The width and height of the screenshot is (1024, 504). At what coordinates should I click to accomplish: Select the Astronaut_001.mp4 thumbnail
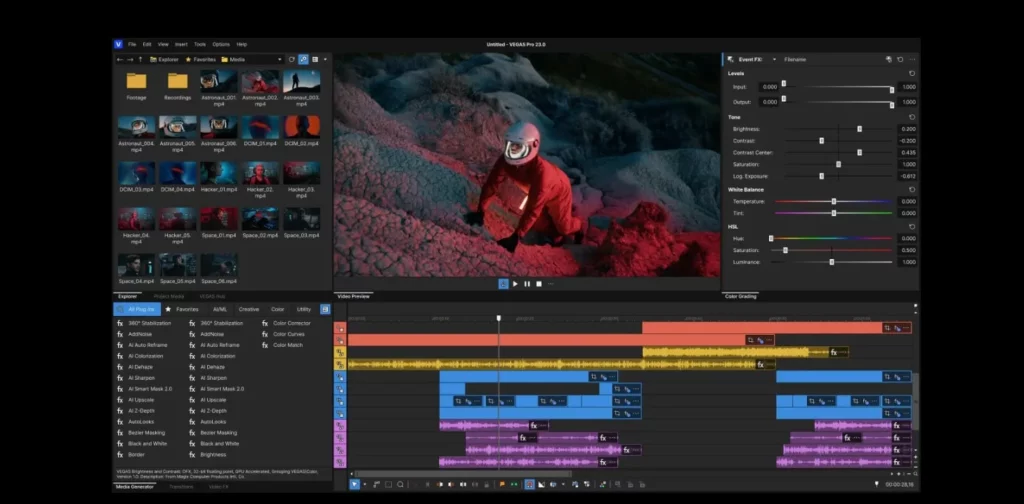point(219,82)
